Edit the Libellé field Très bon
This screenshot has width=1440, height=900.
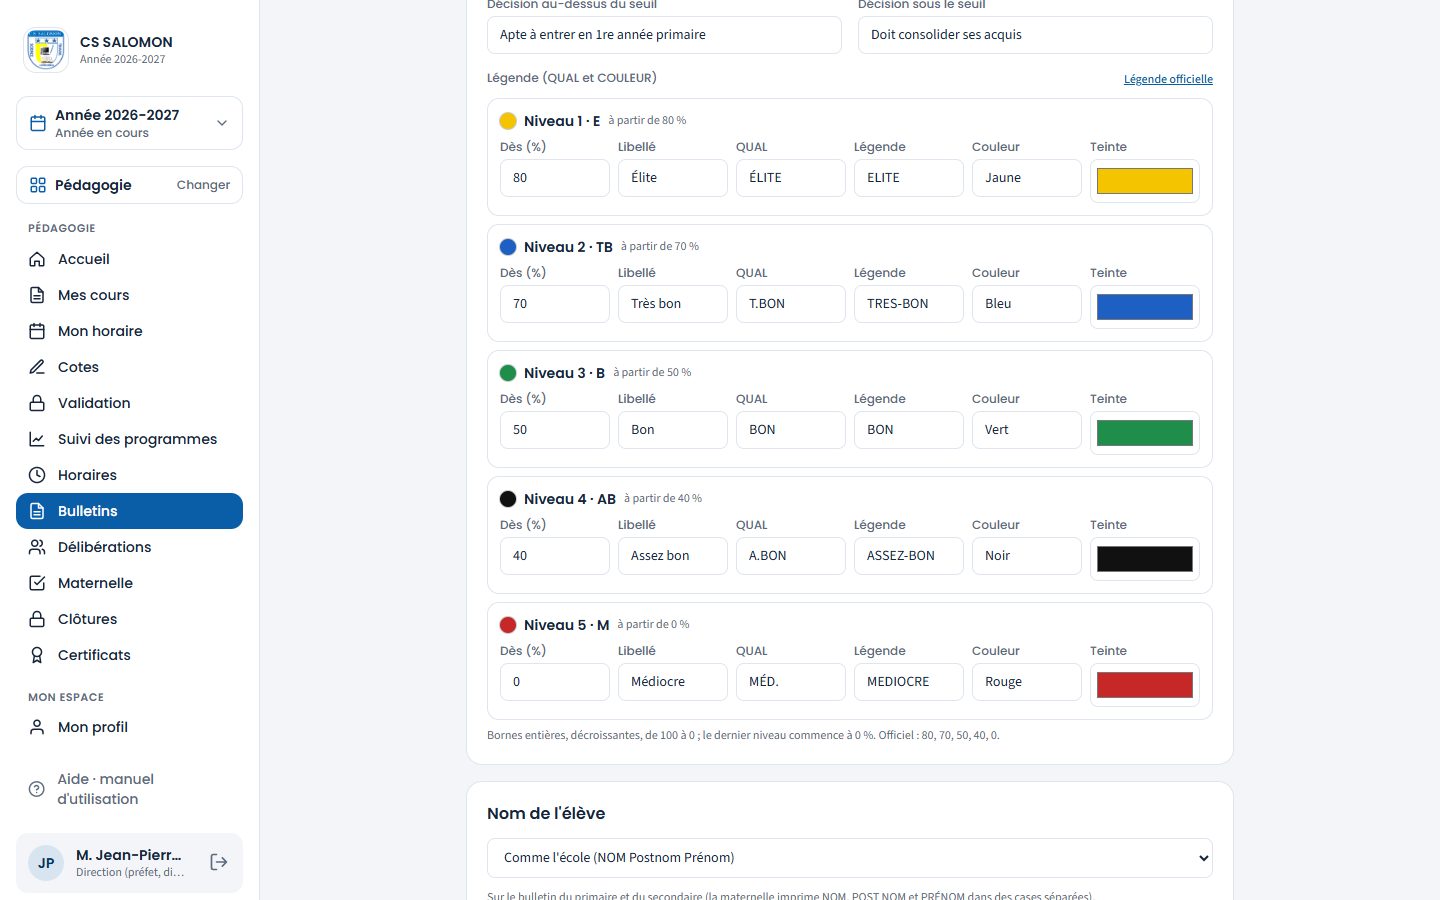point(673,304)
